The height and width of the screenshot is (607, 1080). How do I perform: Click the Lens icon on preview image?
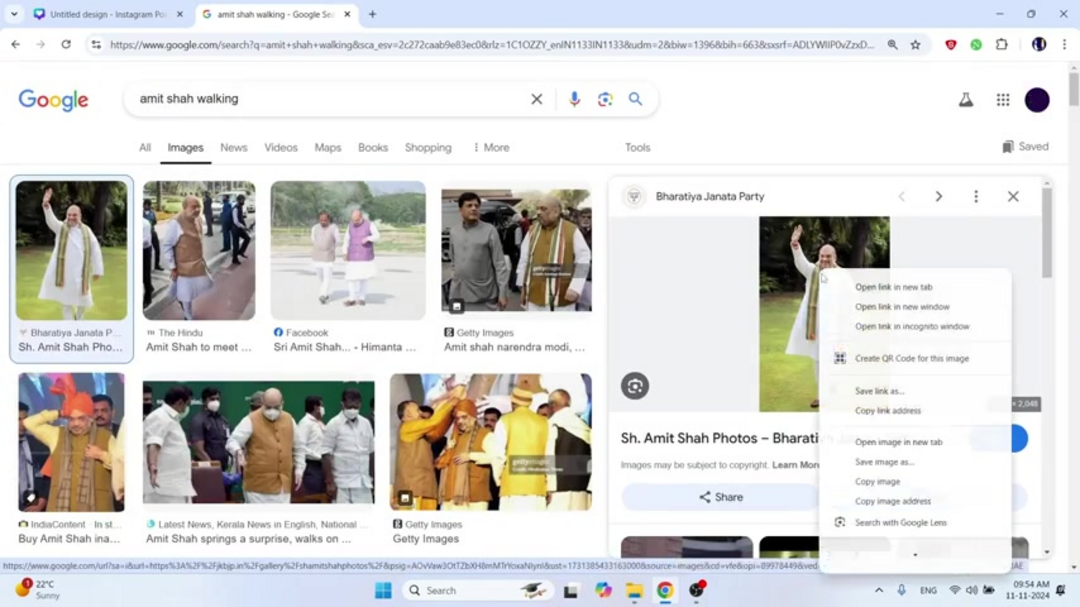tap(635, 385)
